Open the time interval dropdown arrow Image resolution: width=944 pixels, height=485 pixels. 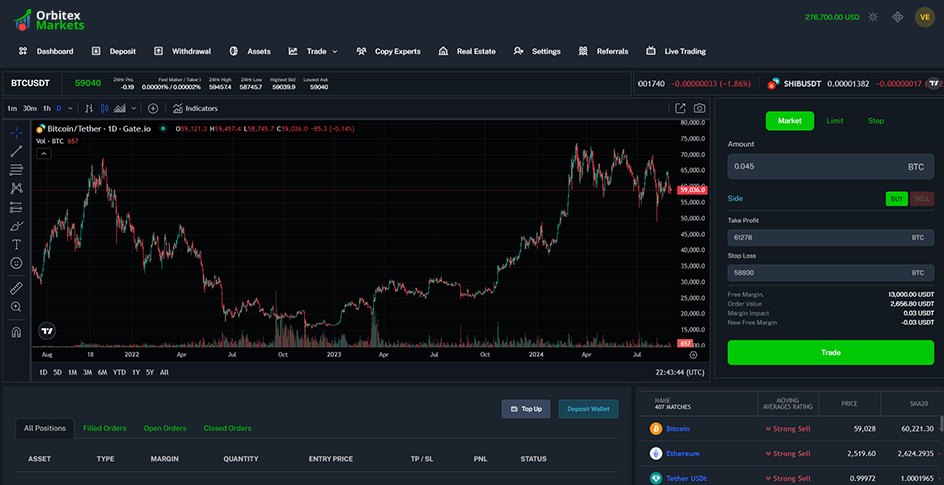coord(71,108)
